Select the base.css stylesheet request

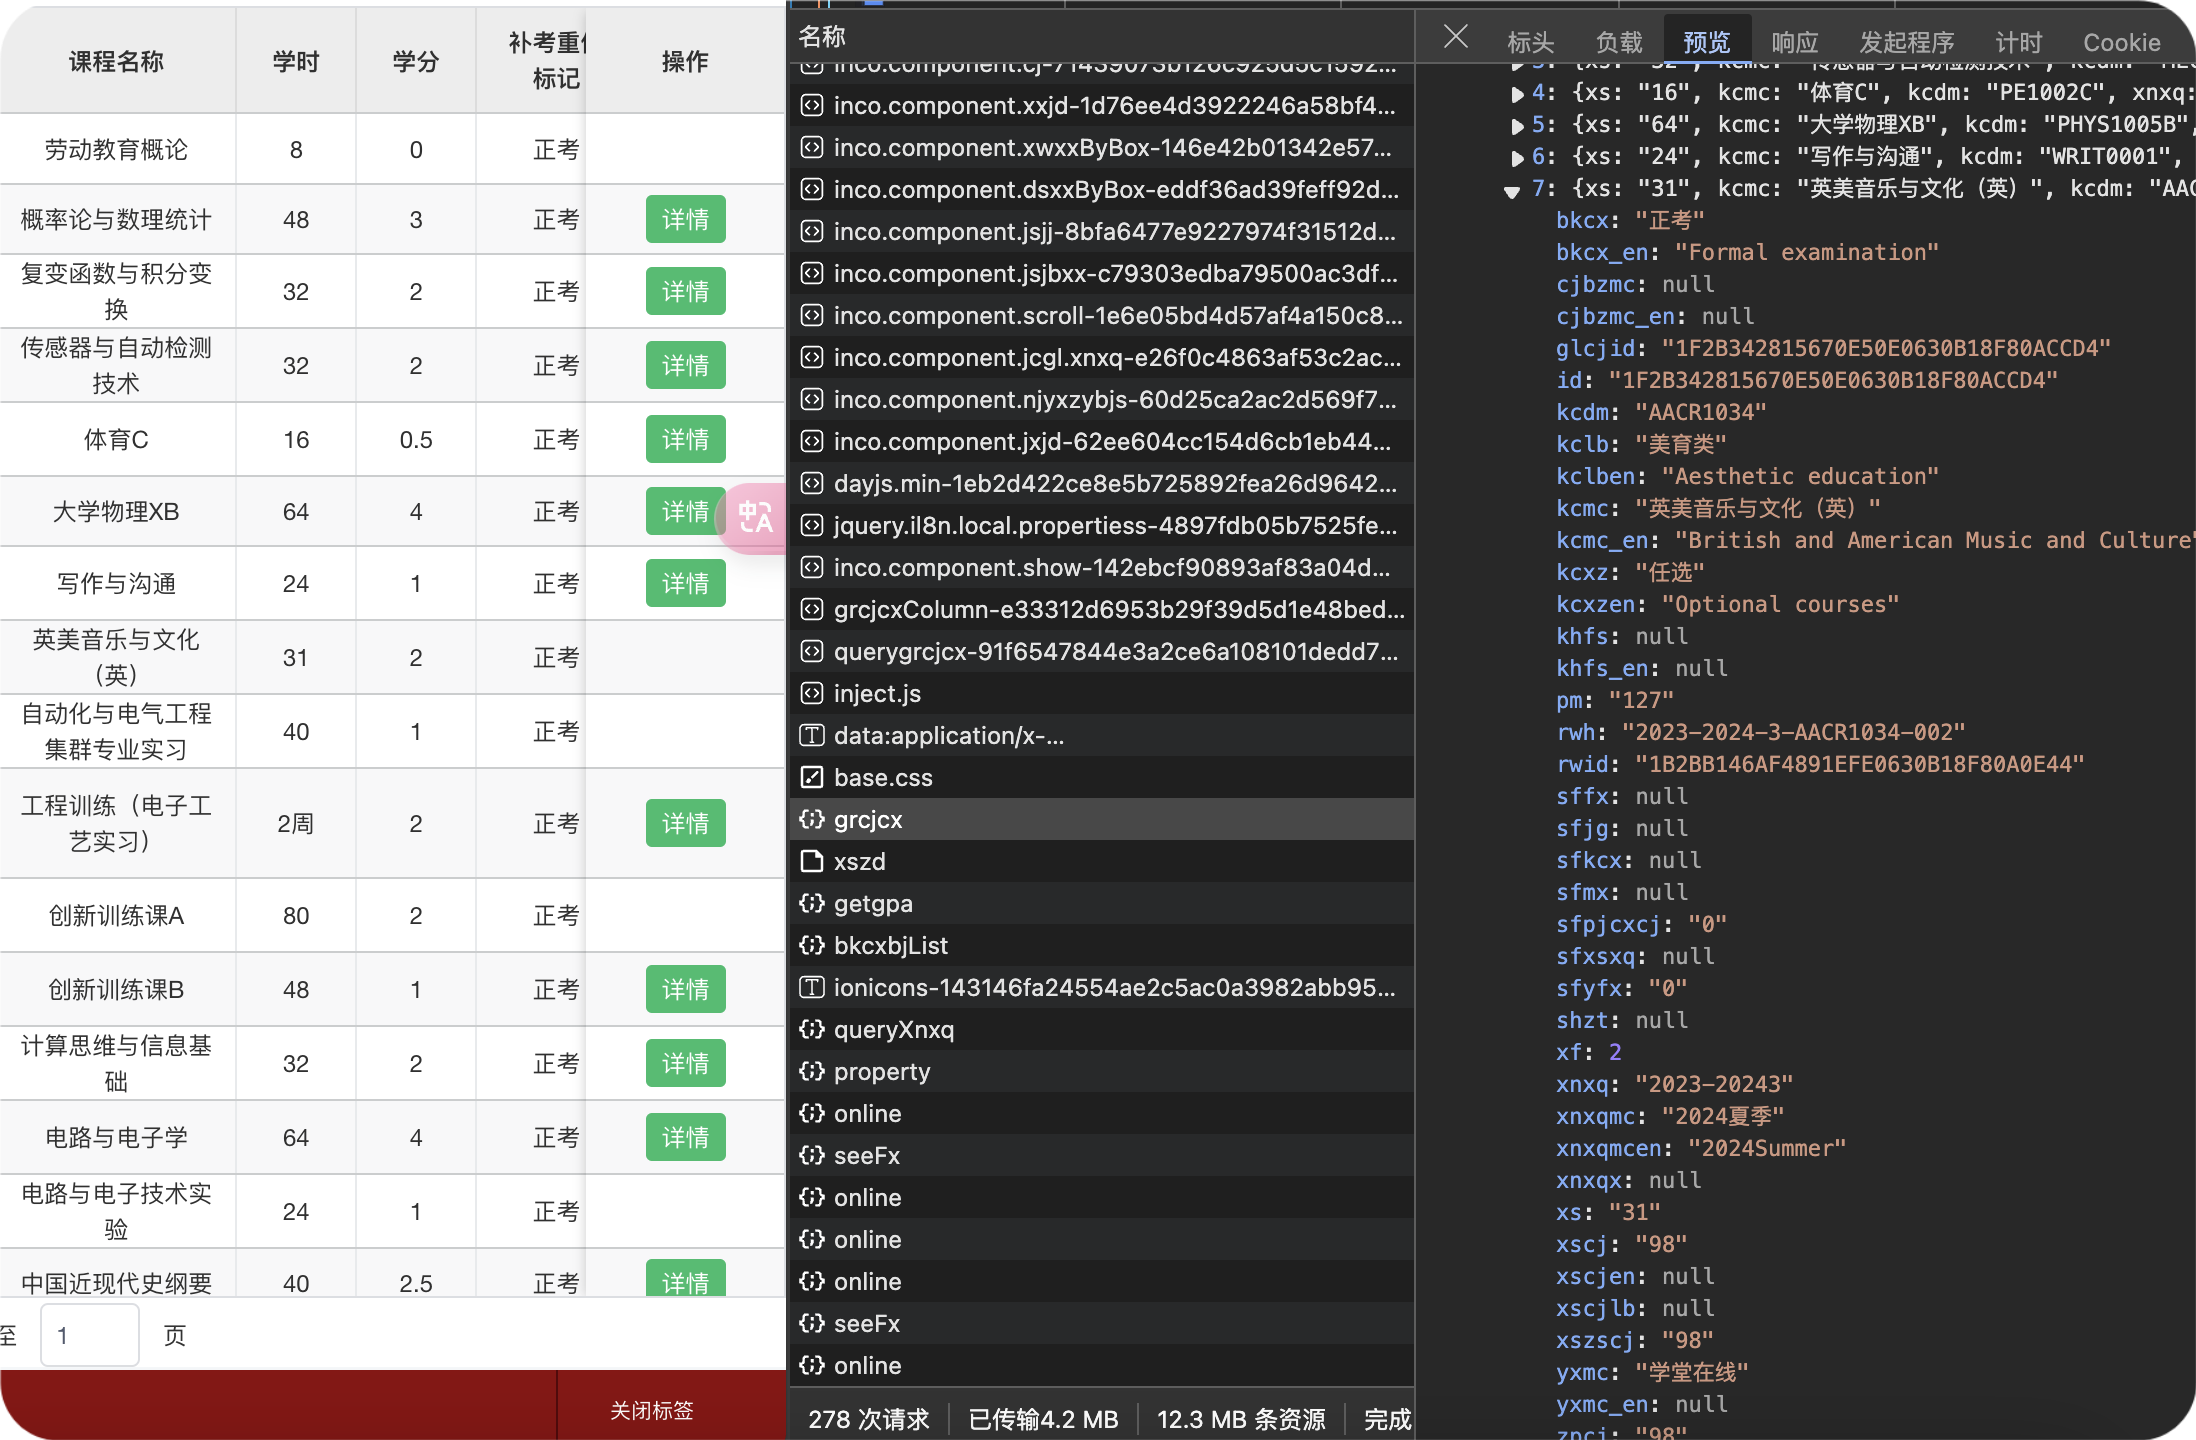882,778
